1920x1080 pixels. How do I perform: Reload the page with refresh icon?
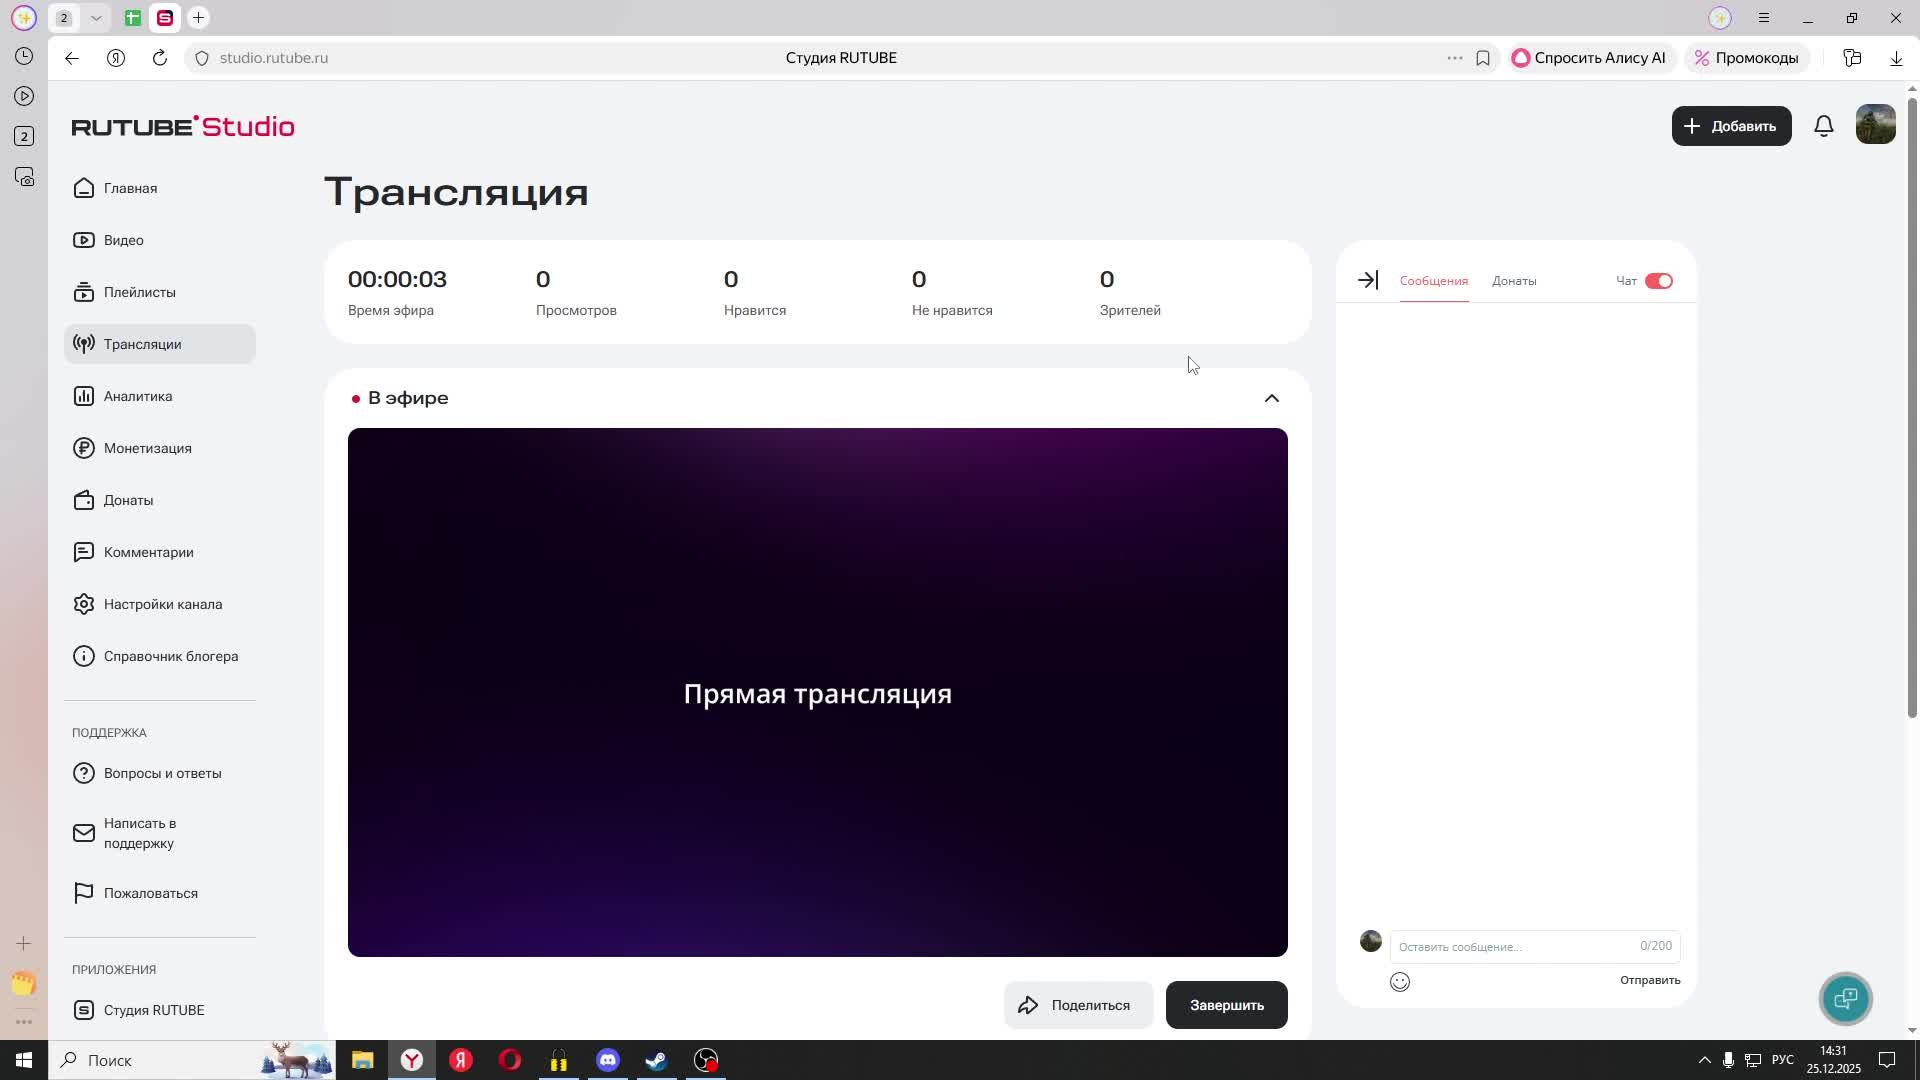point(160,58)
